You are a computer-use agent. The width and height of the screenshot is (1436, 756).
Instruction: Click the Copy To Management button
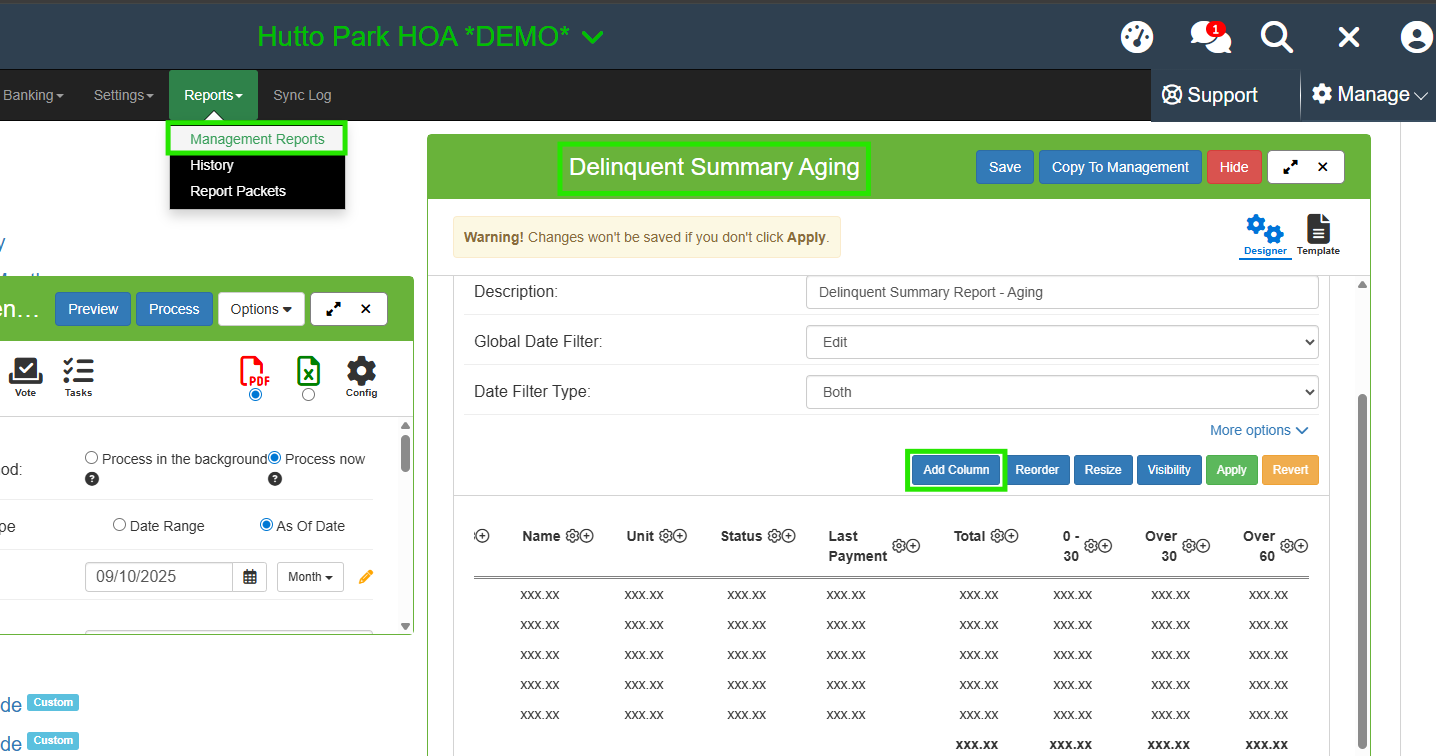[1119, 167]
